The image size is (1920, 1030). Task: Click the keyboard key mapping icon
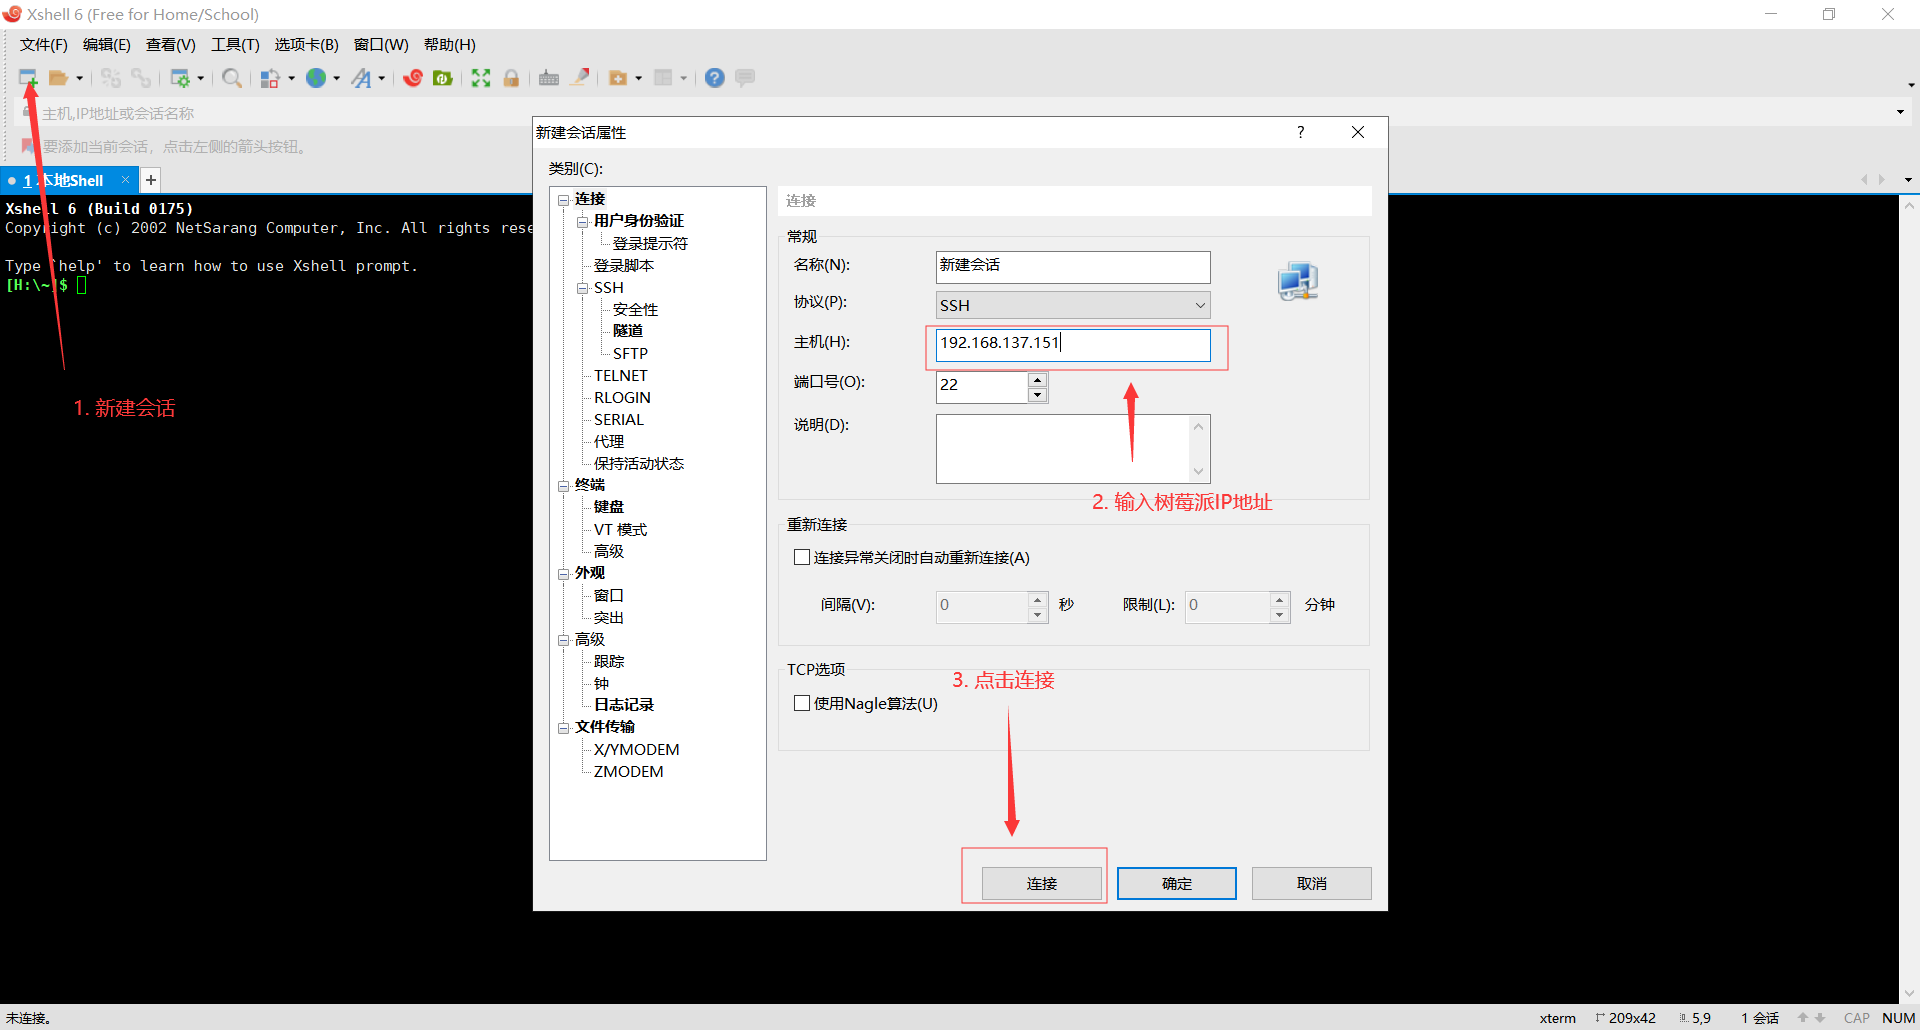point(549,78)
